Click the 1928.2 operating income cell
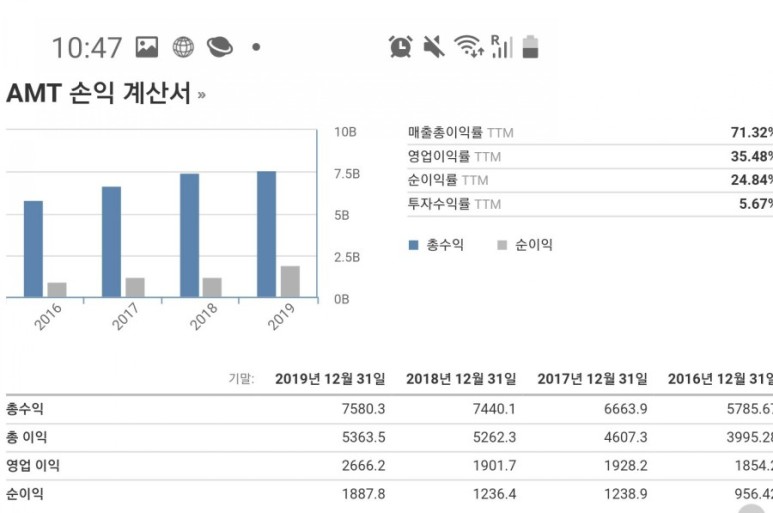773x513 pixels. 625,466
